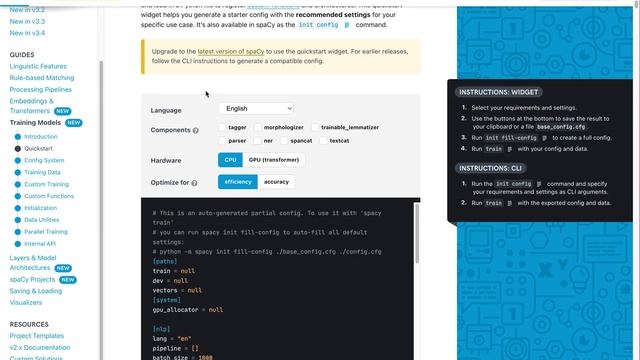Open the latest version of spaCy link

tap(231, 51)
